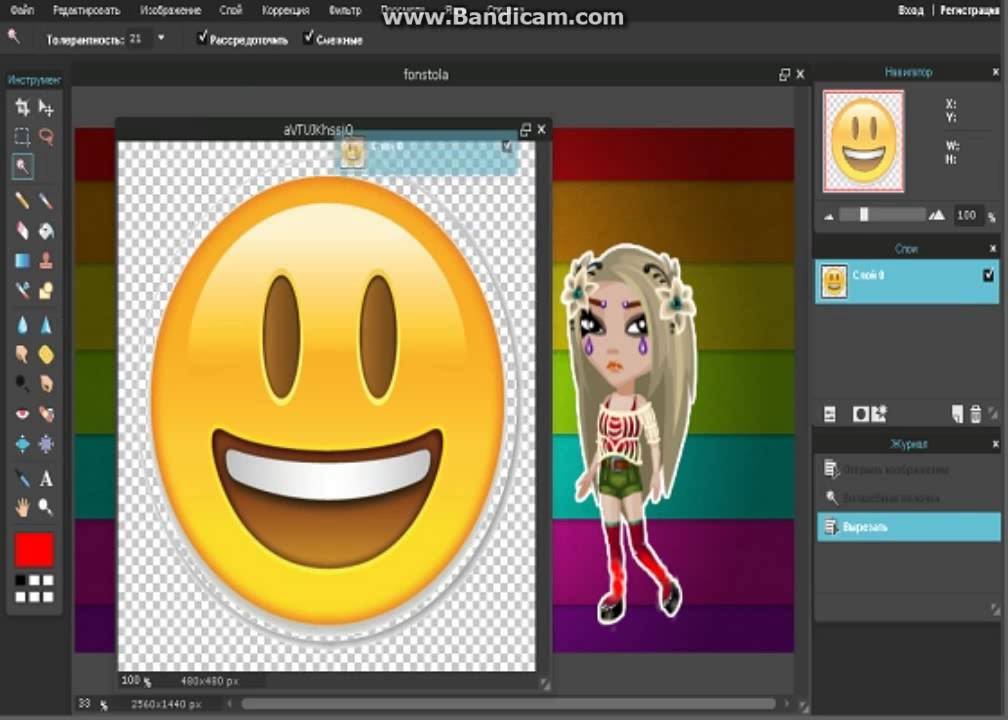Select the Pinch tool
The height and width of the screenshot is (720, 1008).
[x=46, y=444]
